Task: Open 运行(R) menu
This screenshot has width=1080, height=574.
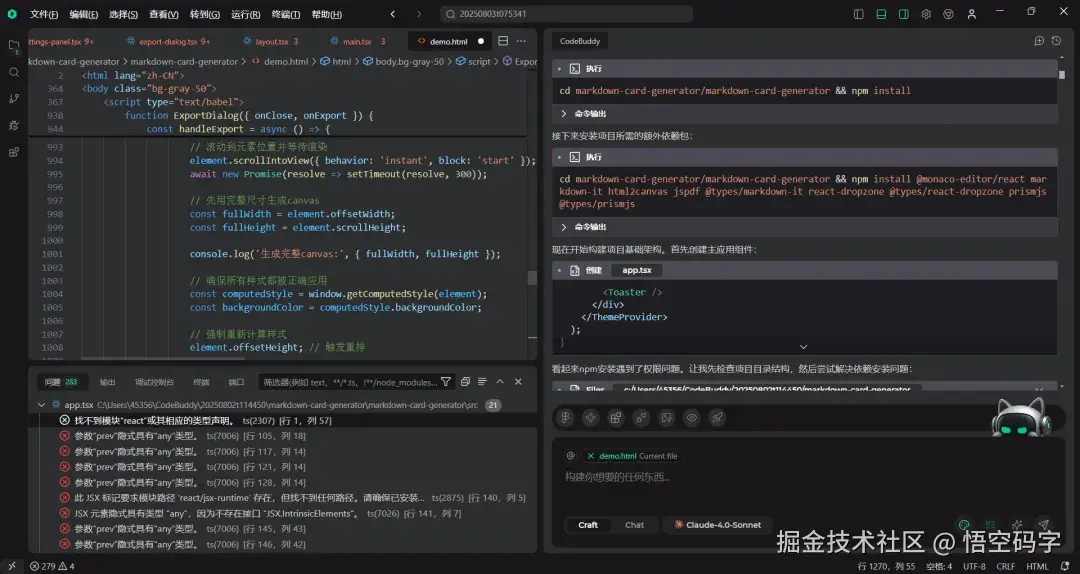Action: (x=245, y=14)
